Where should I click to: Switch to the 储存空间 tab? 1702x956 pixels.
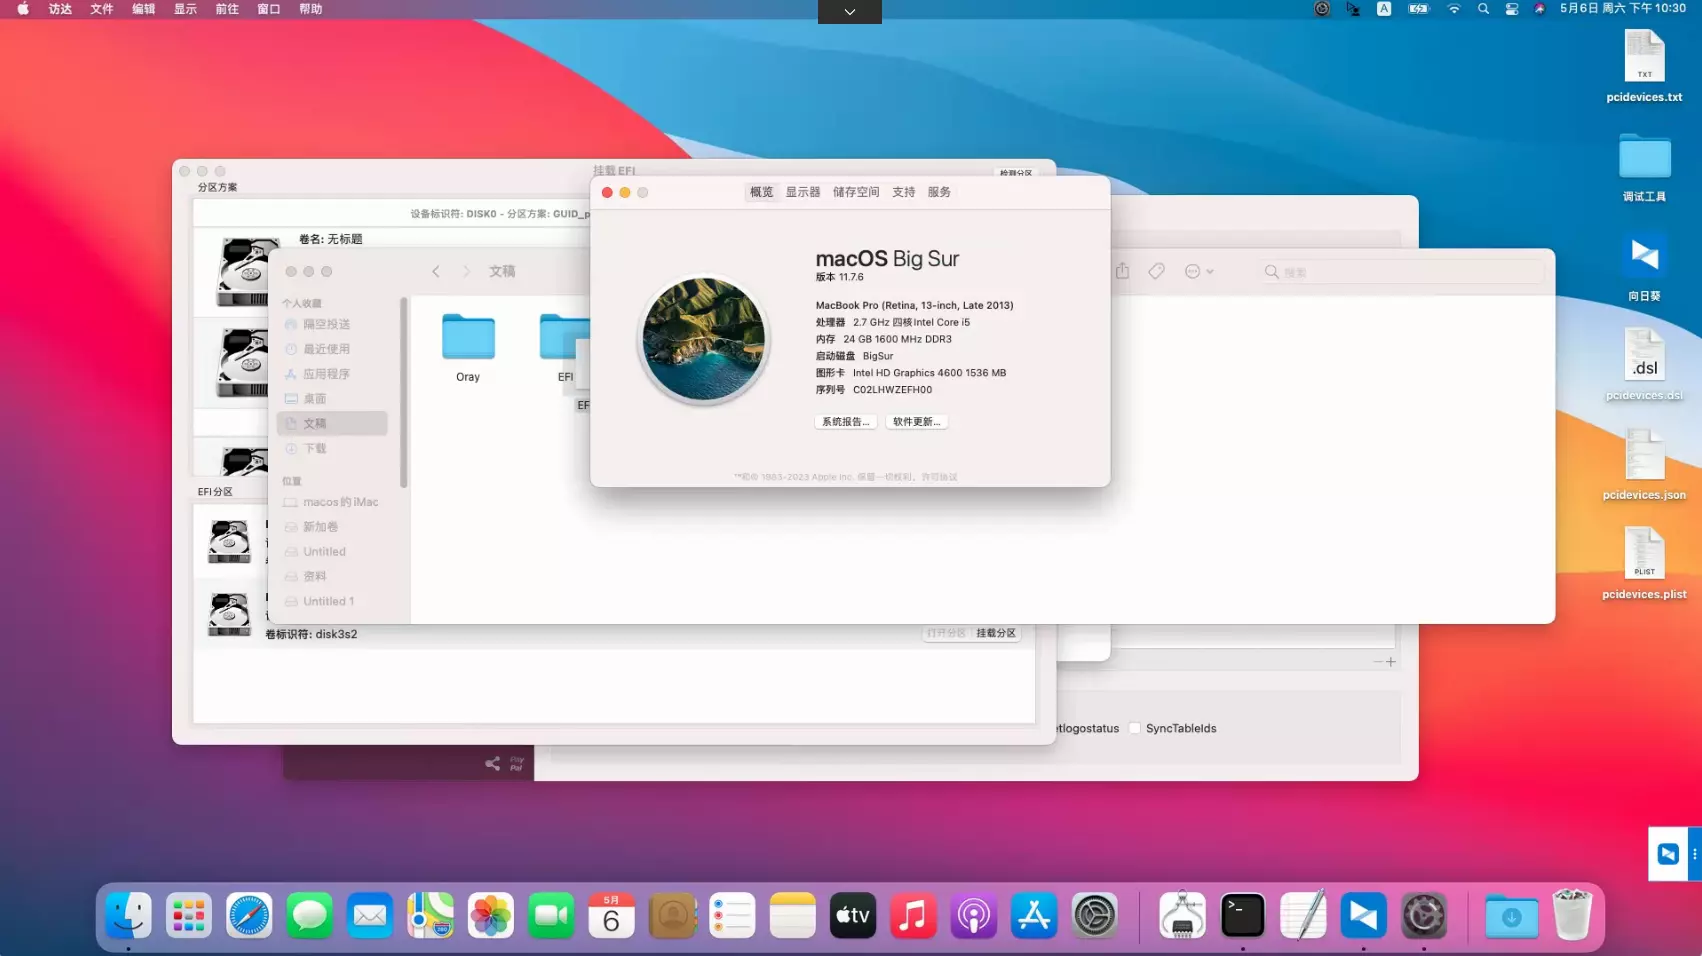(856, 192)
